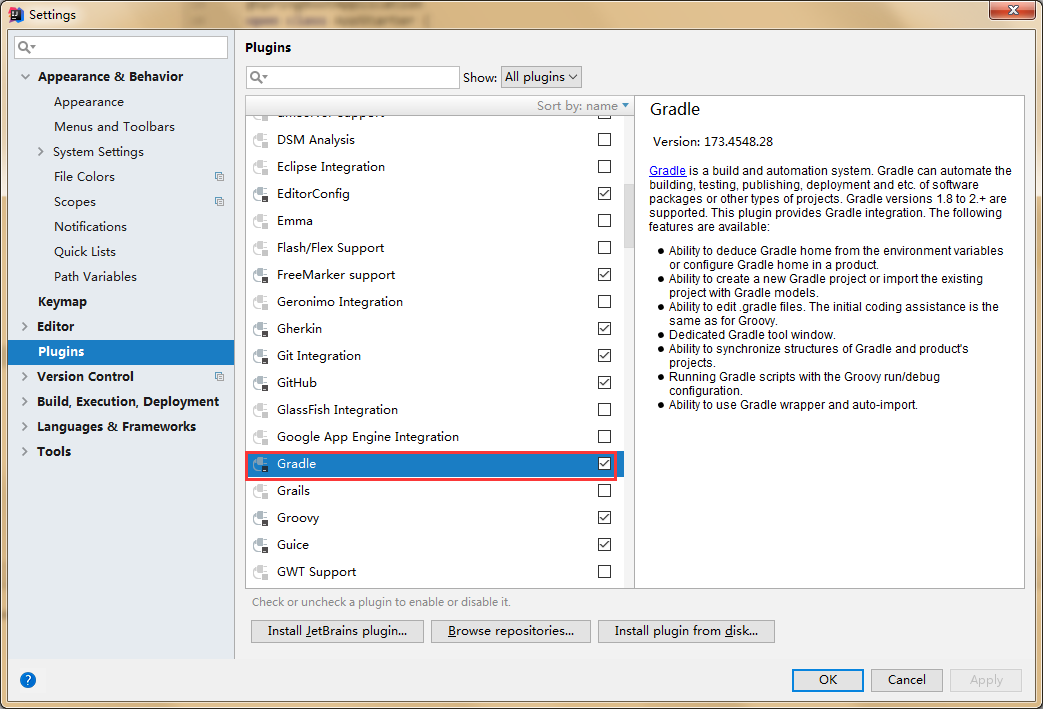
Task: Focus the plugins search field
Action: click(x=353, y=77)
